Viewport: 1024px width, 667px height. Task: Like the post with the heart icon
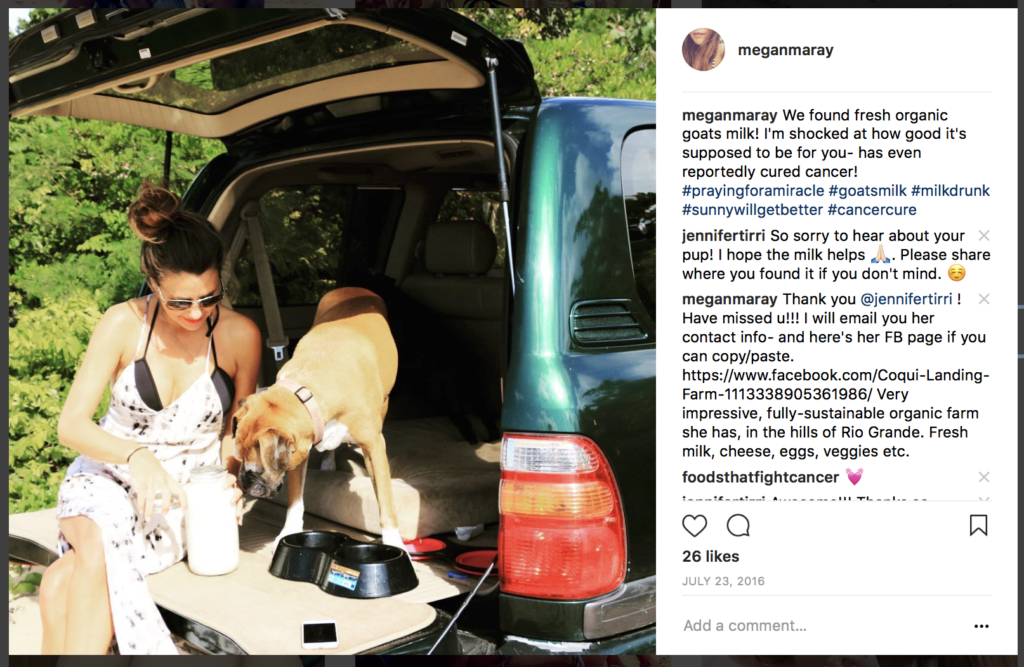(694, 525)
